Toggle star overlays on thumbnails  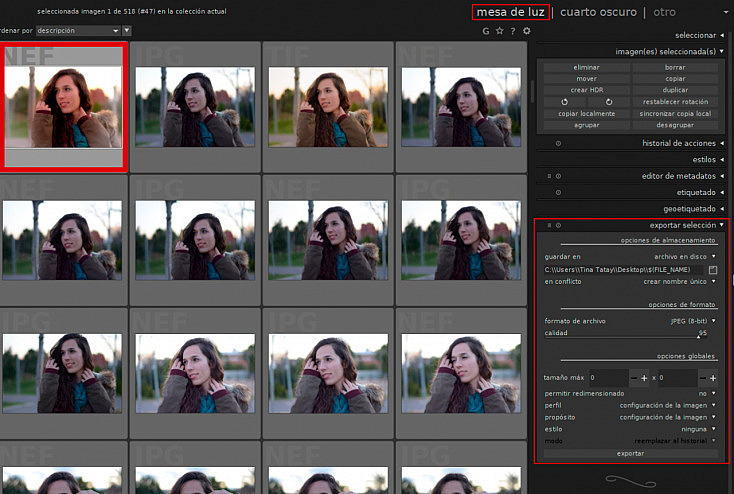click(499, 31)
